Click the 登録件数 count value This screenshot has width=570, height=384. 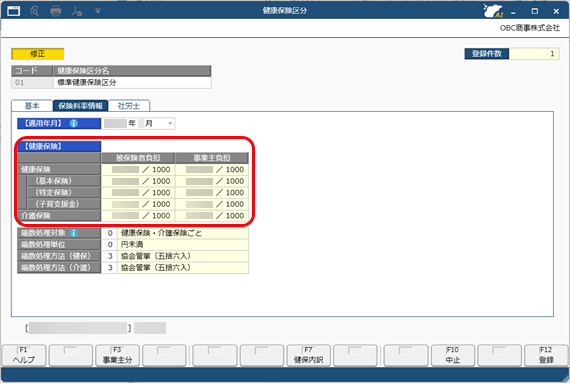pos(534,54)
